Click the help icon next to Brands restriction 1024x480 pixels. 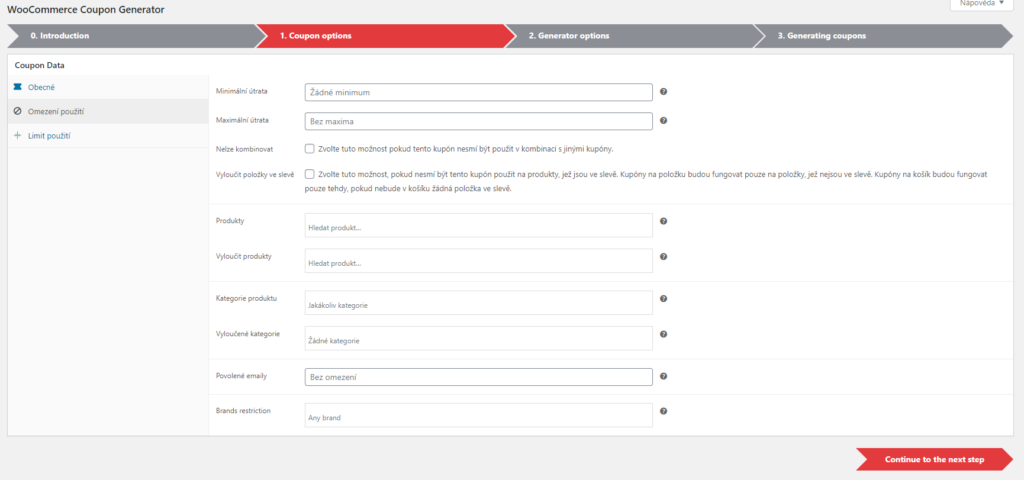pos(664,411)
